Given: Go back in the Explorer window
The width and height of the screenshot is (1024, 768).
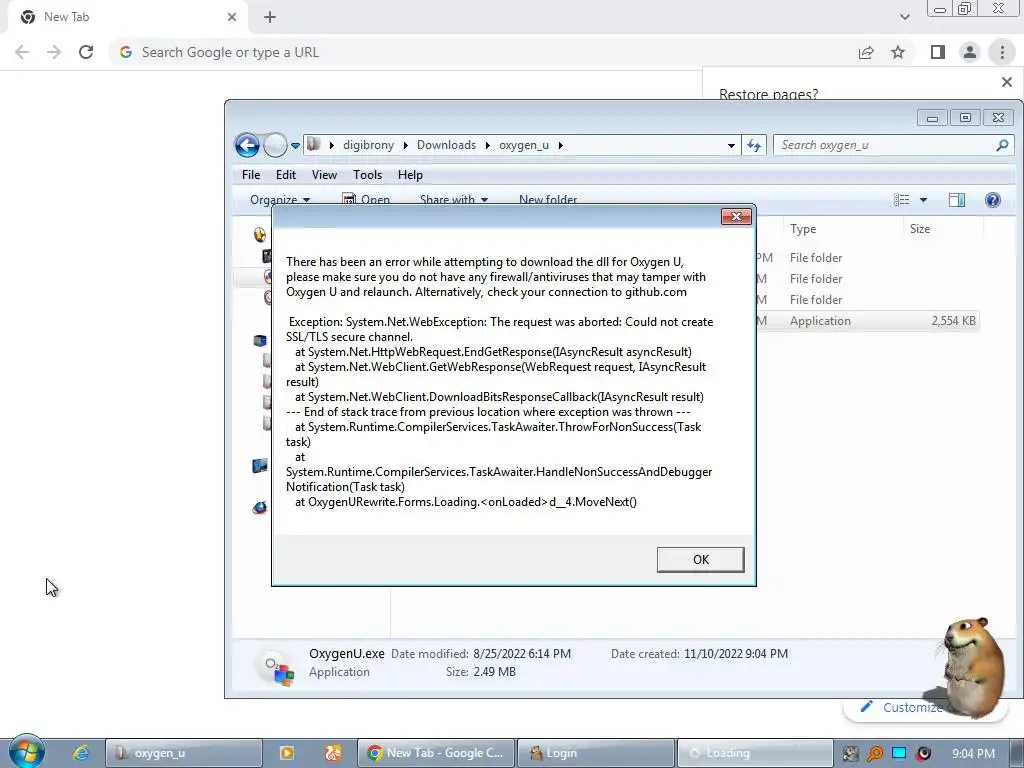Looking at the screenshot, I should coord(248,145).
